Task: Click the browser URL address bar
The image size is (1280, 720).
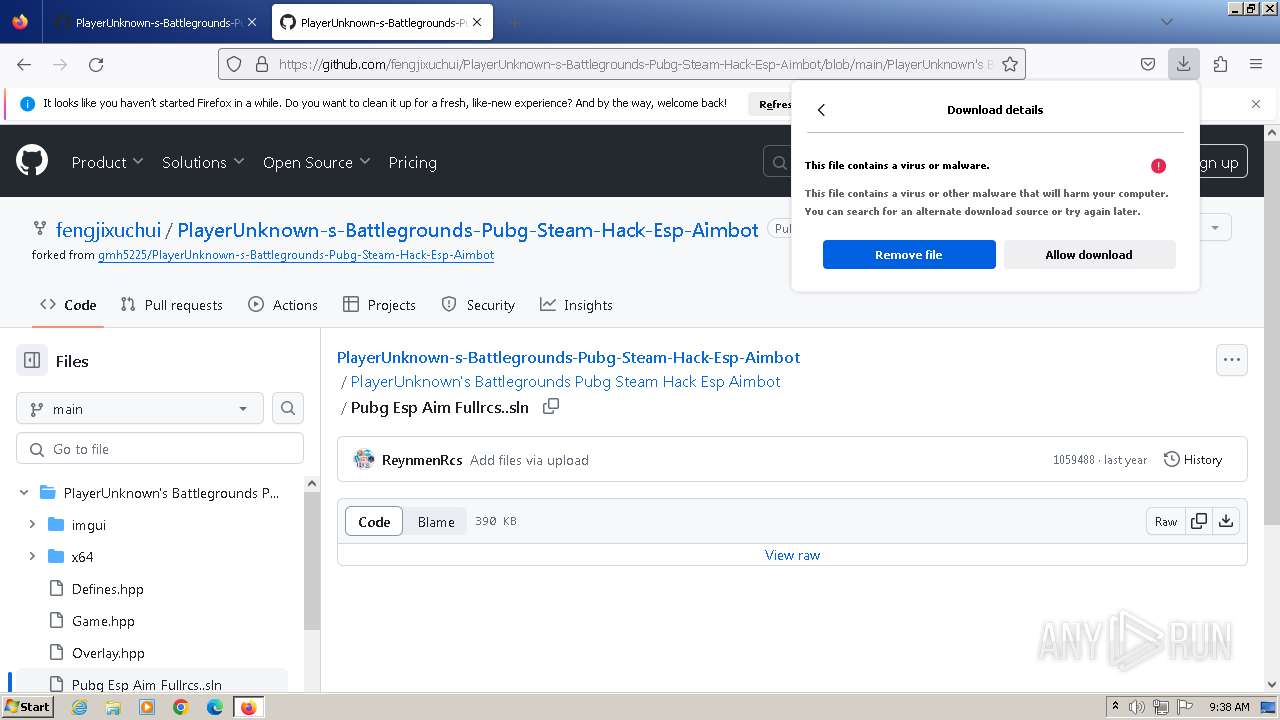Action: (635, 64)
